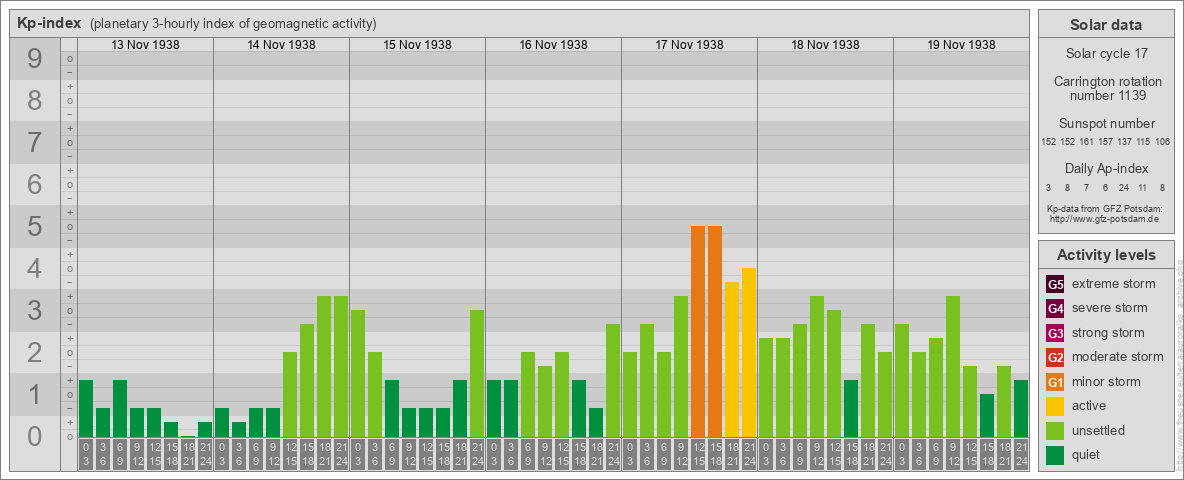Click sunspot value 106
Viewport: 1184px width, 480px height.
click(1162, 142)
